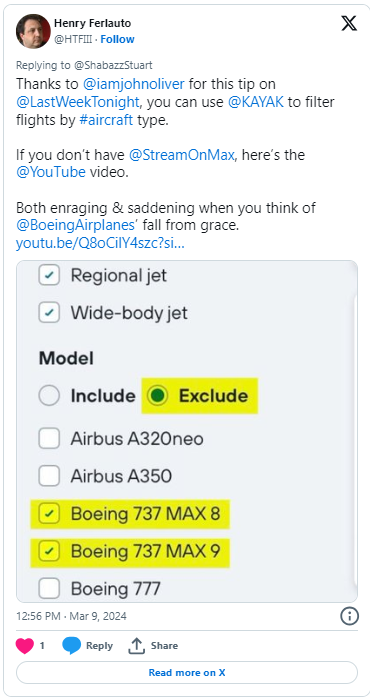
Task: Click the X logo icon
Action: pyautogui.click(x=349, y=24)
